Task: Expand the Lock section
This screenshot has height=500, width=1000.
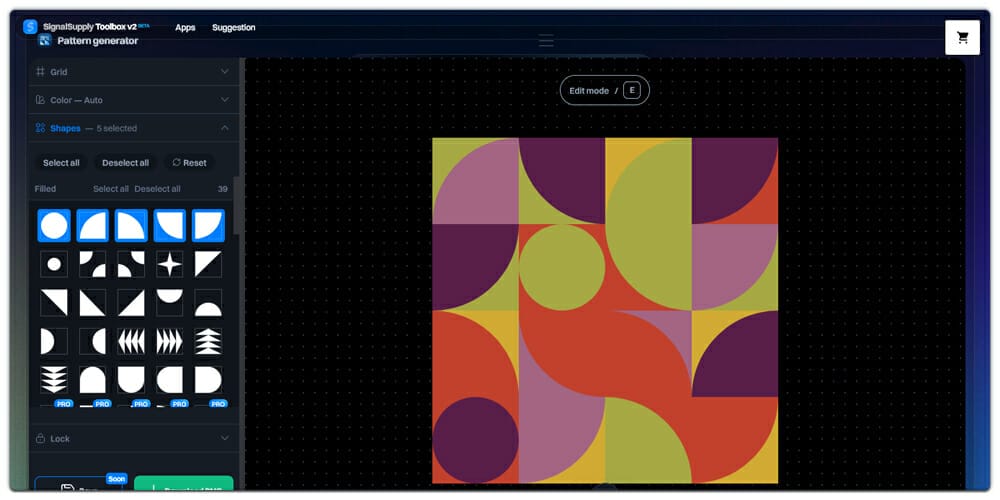Action: coord(133,439)
